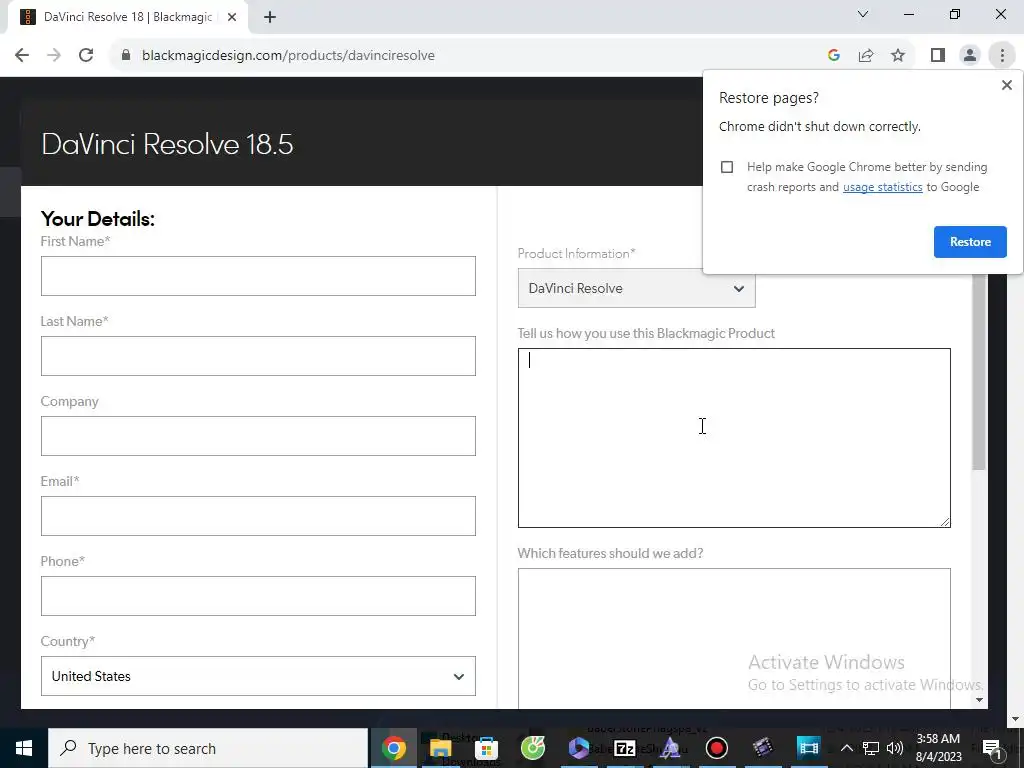This screenshot has height=768, width=1024.
Task: Click the lock icon beside the URL
Action: pos(126,56)
